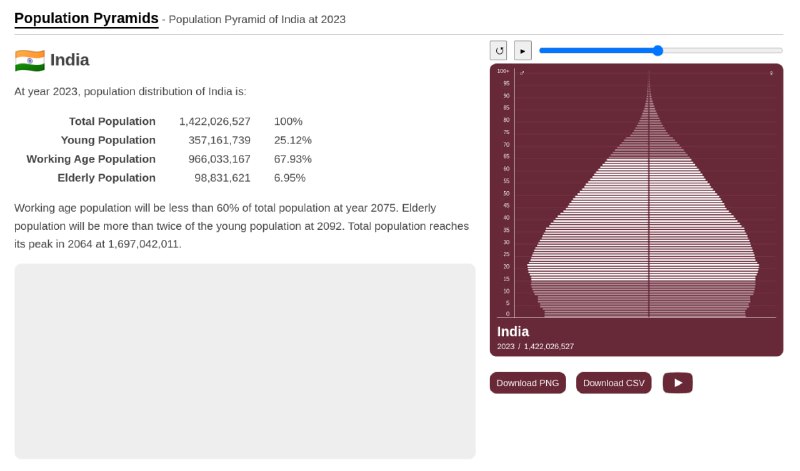Open the Population Pyramids title link
Screen dimensions: 800x471
[x=86, y=18]
